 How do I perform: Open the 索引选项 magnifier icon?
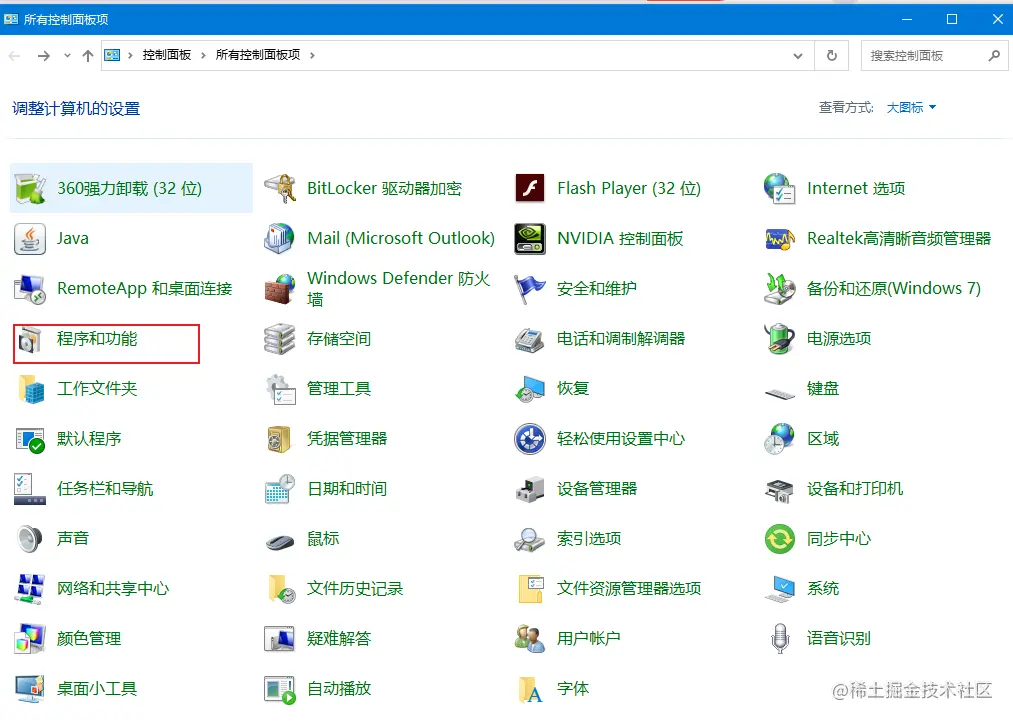point(530,539)
